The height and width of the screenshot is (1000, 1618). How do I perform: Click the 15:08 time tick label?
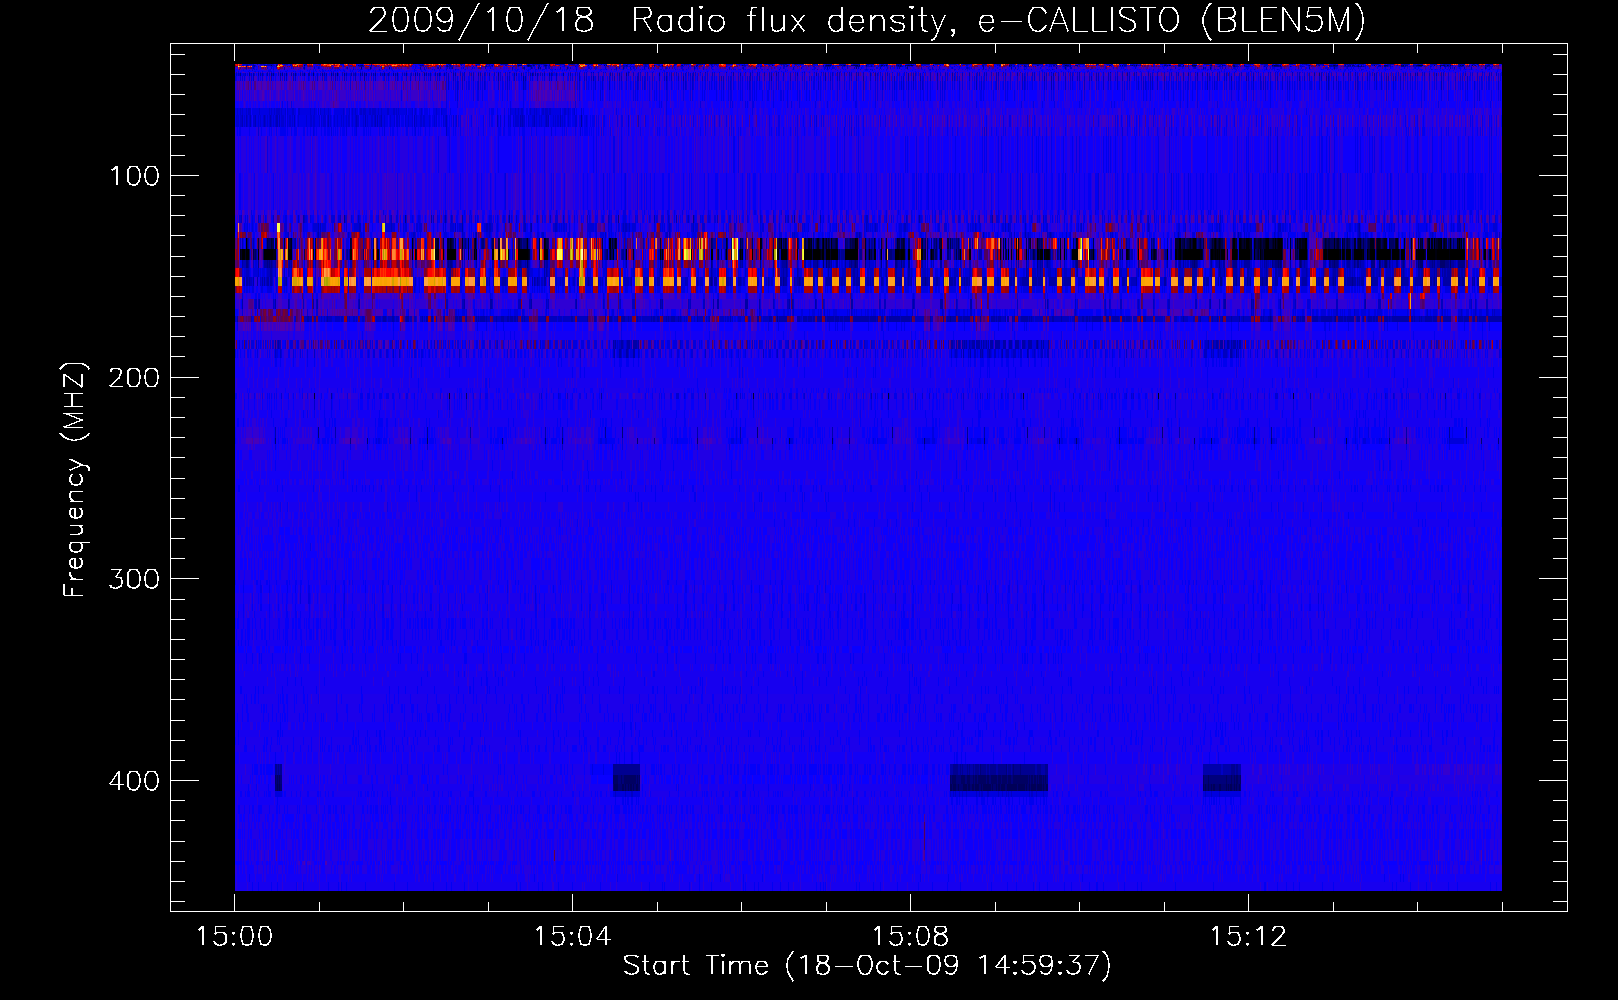click(910, 937)
